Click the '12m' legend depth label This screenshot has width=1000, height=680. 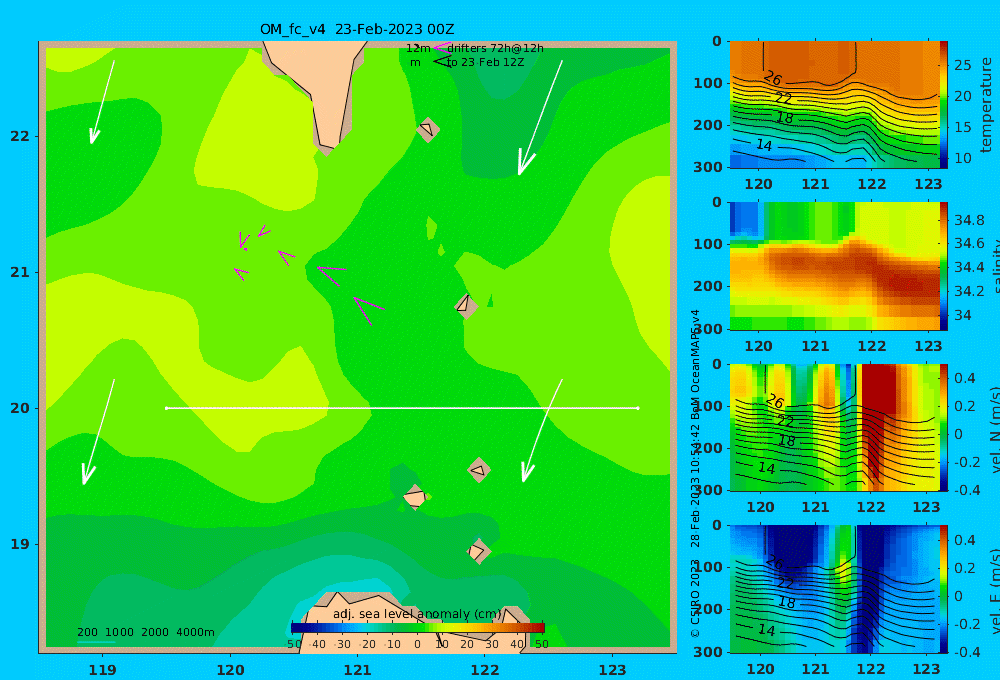point(418,48)
